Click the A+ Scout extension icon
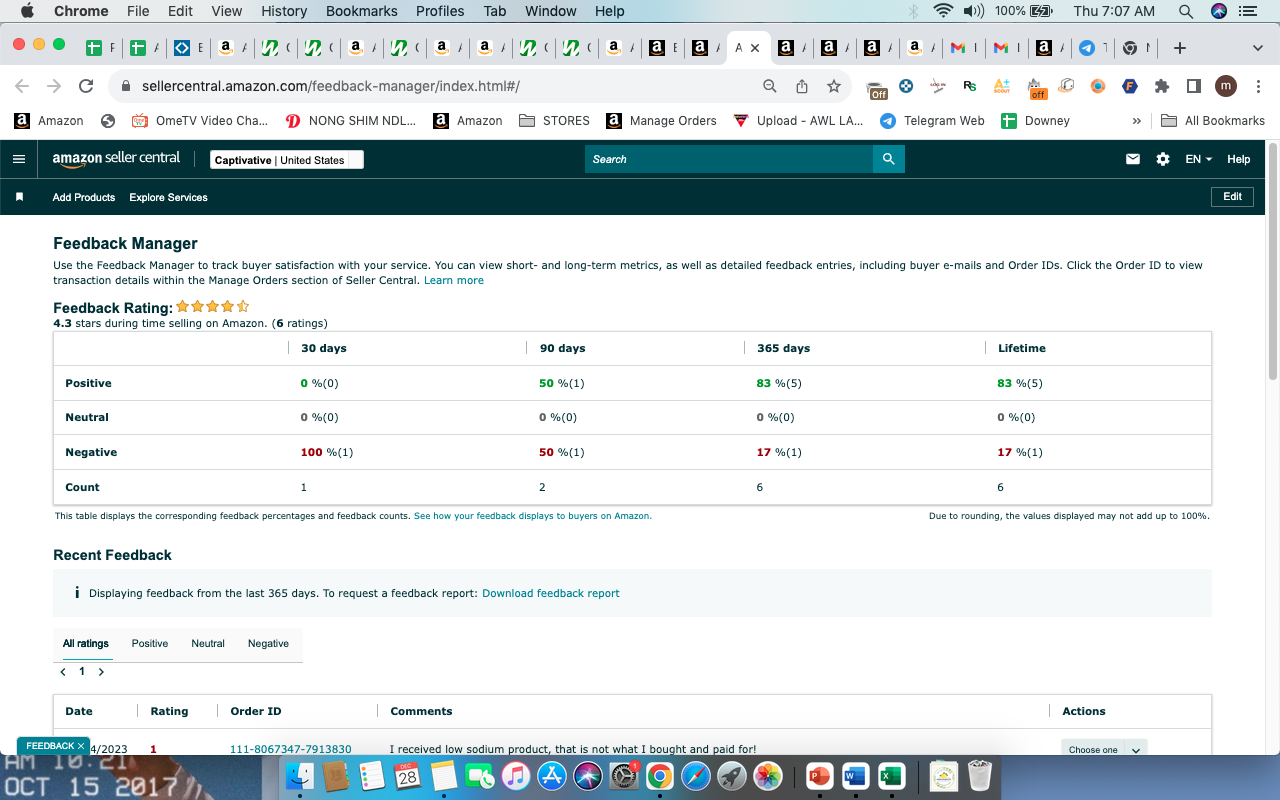 [x=1001, y=86]
